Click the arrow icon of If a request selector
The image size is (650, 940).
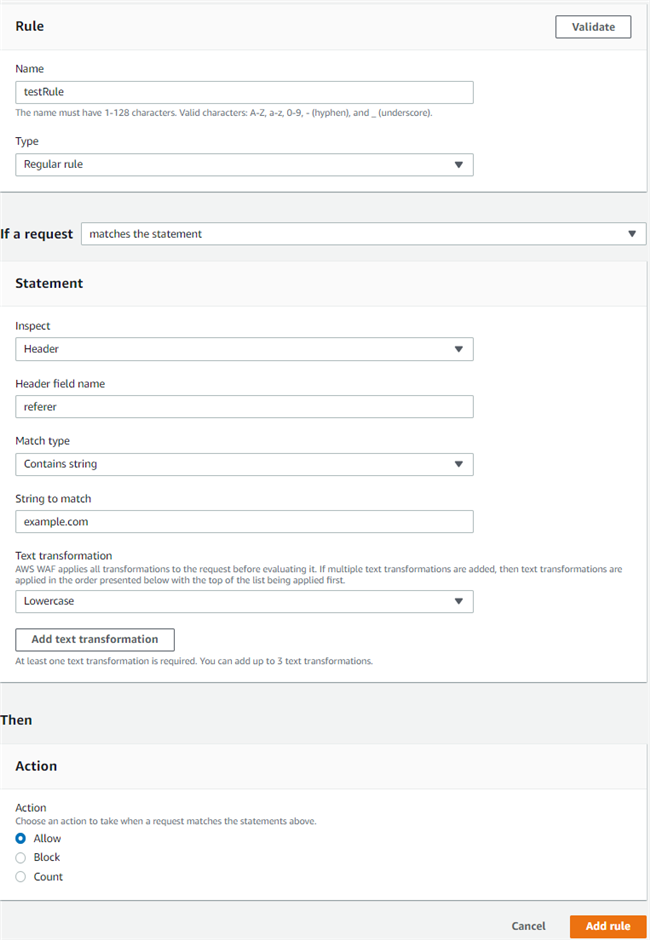click(631, 234)
